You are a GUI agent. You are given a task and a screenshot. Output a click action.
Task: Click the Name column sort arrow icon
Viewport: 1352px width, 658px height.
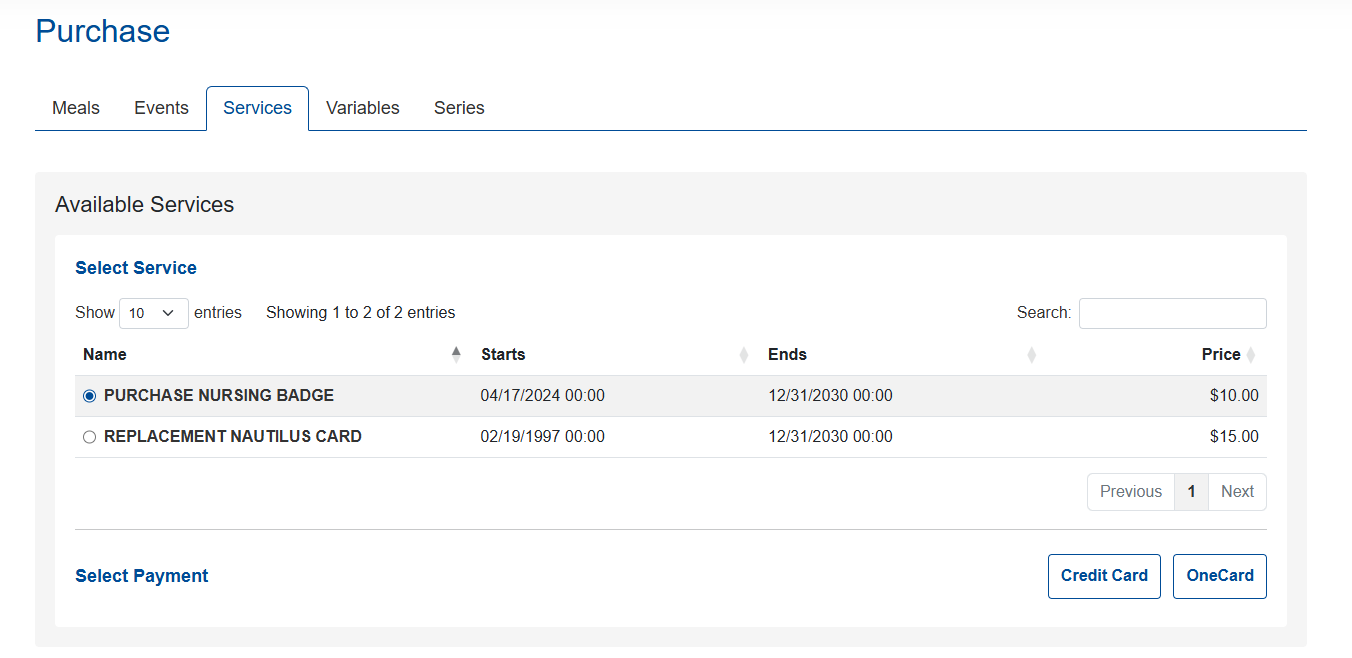pyautogui.click(x=457, y=354)
